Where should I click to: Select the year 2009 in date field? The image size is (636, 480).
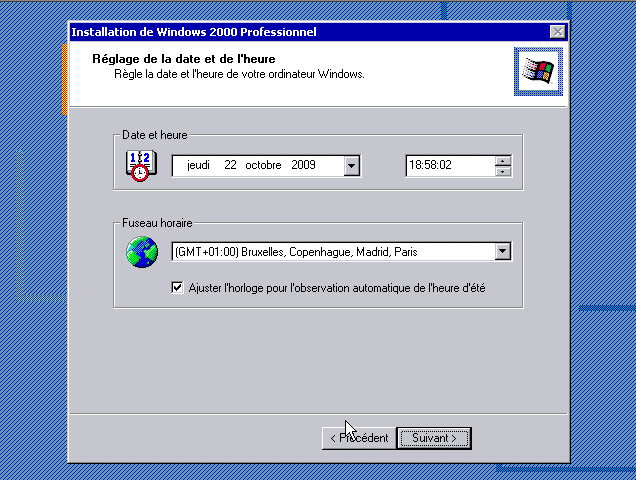click(x=303, y=165)
